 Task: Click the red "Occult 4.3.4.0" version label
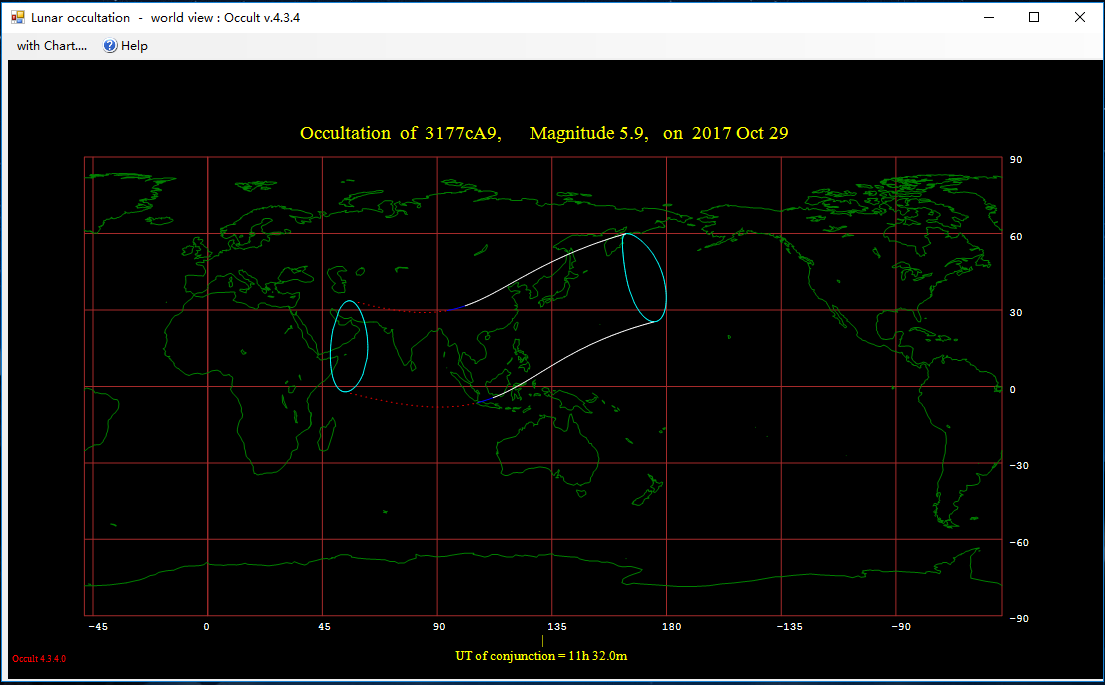pos(39,659)
